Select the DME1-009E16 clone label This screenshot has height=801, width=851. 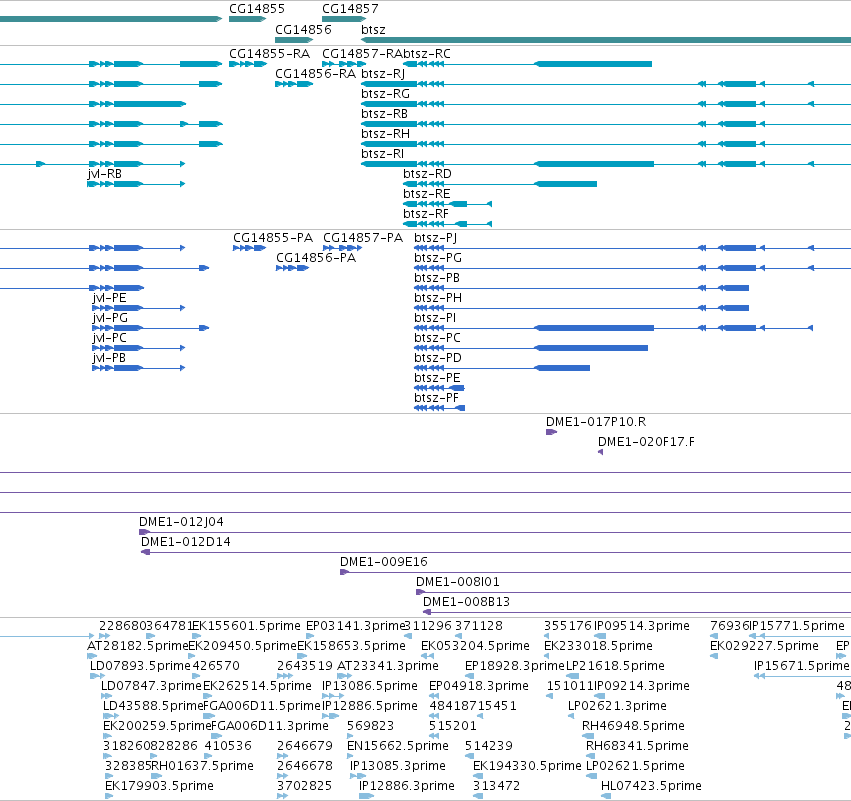tap(384, 562)
